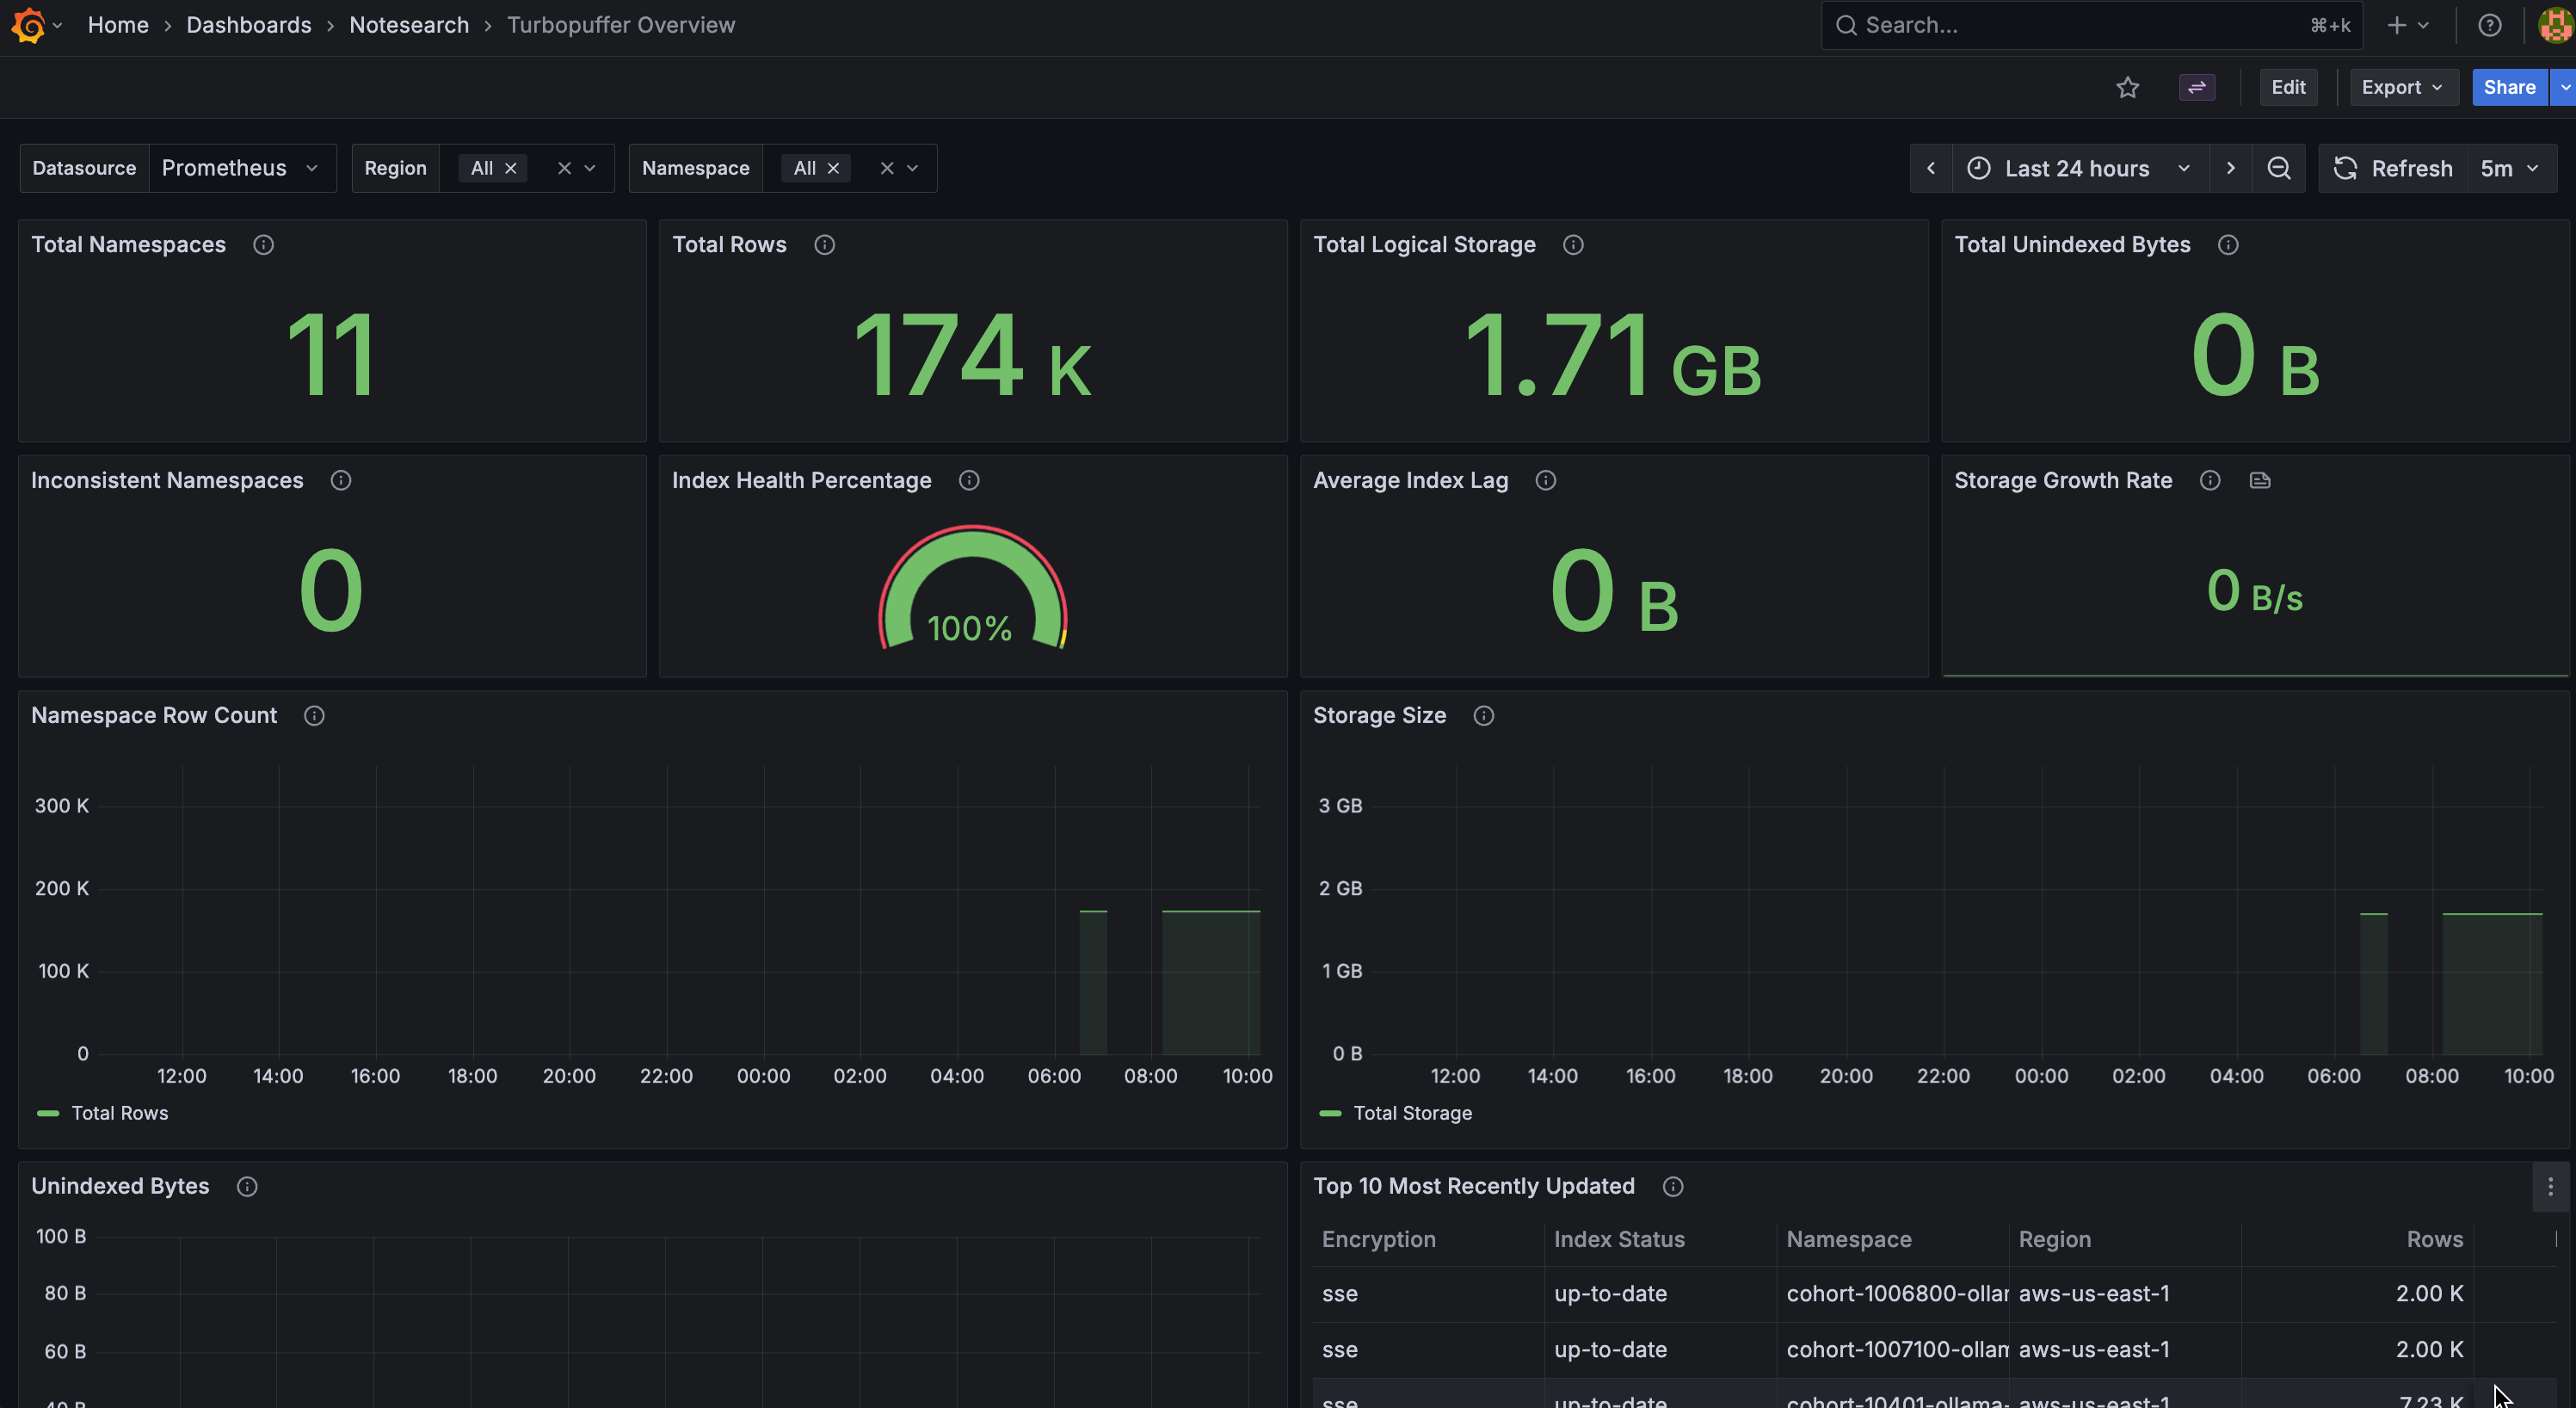
Task: Star this dashboard as favorite
Action: click(2127, 87)
